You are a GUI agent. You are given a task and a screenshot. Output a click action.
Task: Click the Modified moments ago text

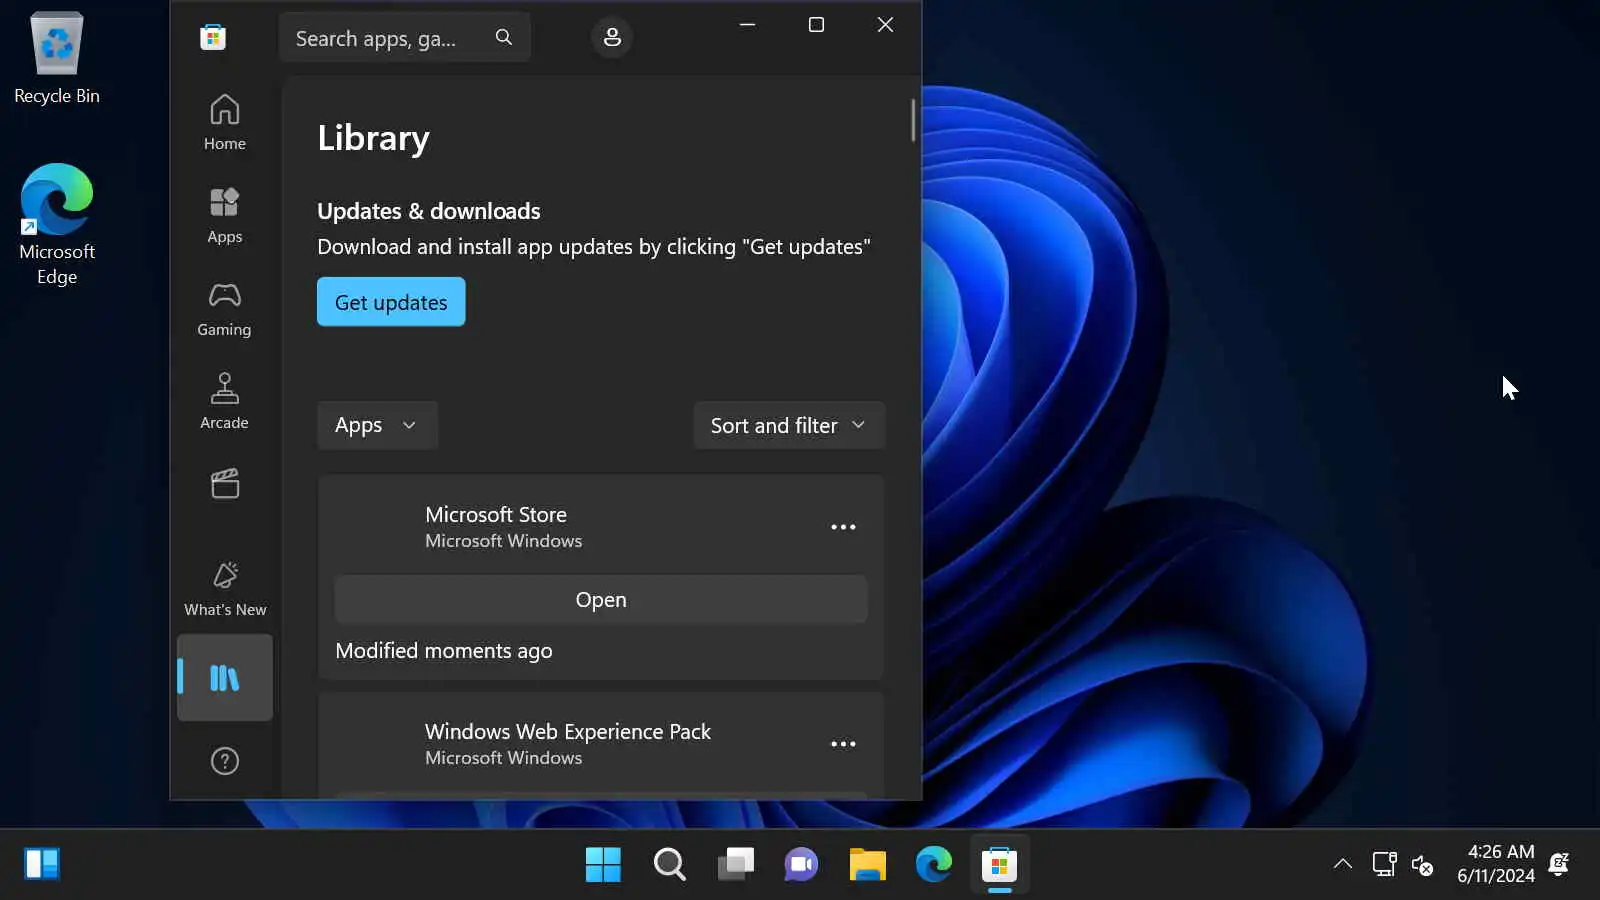coord(444,651)
